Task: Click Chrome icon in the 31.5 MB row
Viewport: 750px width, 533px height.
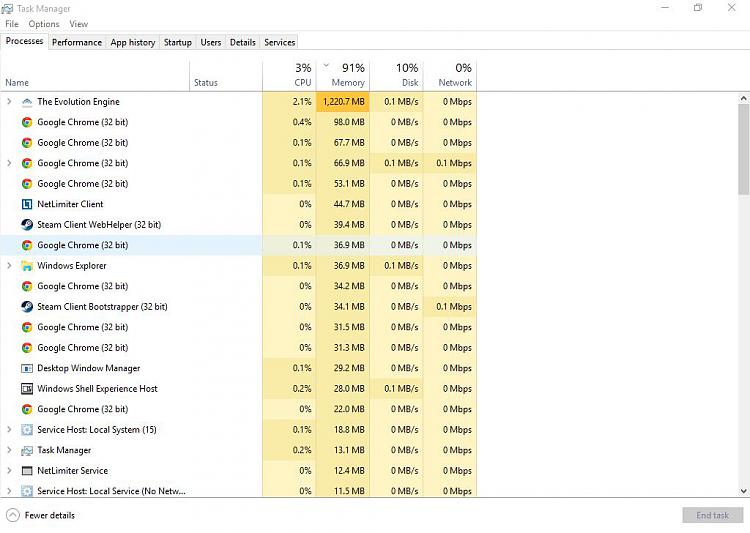Action: pyautogui.click(x=27, y=327)
